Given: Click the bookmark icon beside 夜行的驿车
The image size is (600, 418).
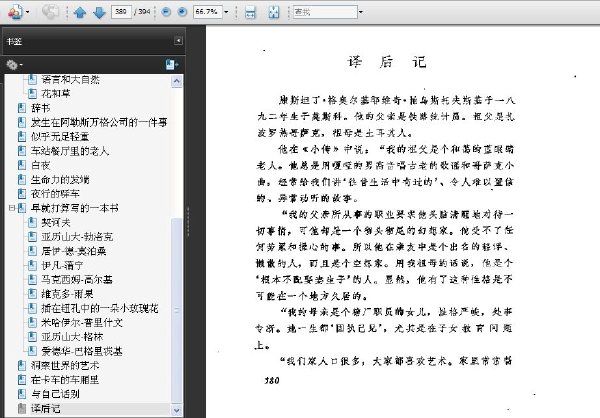Looking at the screenshot, I should click(22, 194).
